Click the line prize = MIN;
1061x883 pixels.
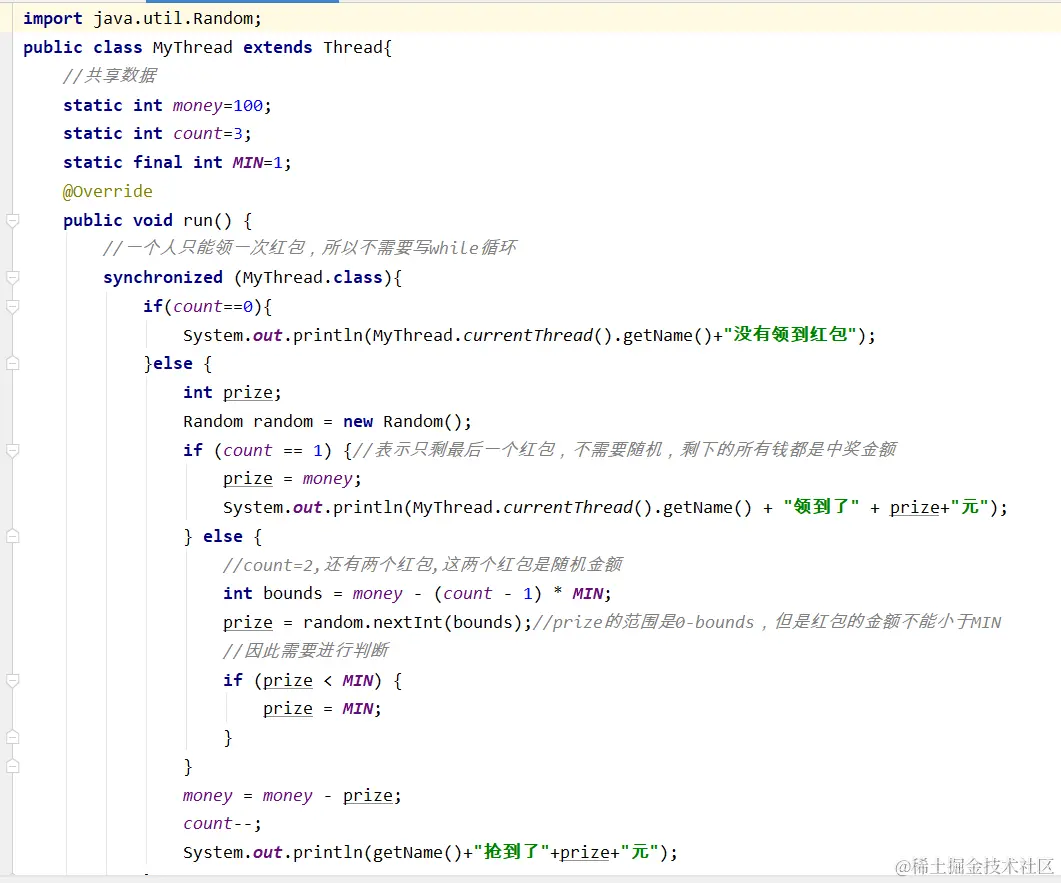point(322,709)
